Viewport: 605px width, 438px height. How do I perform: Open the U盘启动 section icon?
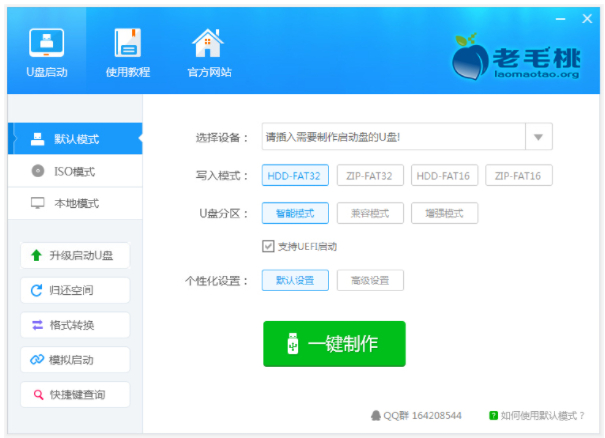pyautogui.click(x=47, y=43)
